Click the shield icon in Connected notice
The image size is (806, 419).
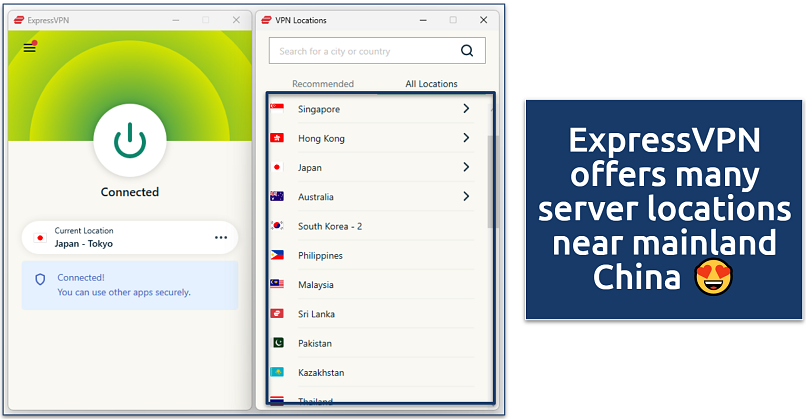[40, 280]
